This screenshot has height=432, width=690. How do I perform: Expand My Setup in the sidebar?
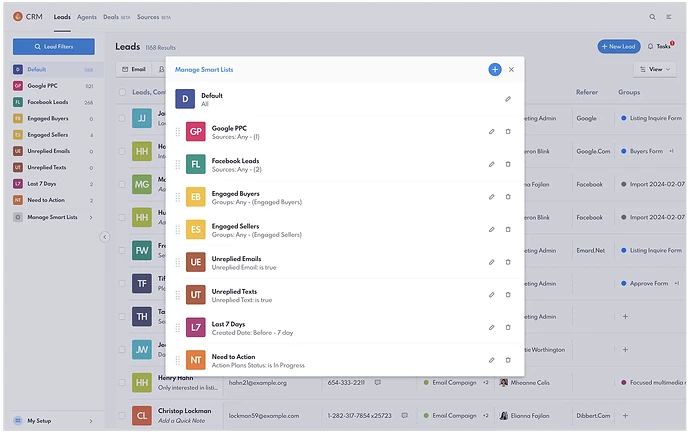coord(54,421)
